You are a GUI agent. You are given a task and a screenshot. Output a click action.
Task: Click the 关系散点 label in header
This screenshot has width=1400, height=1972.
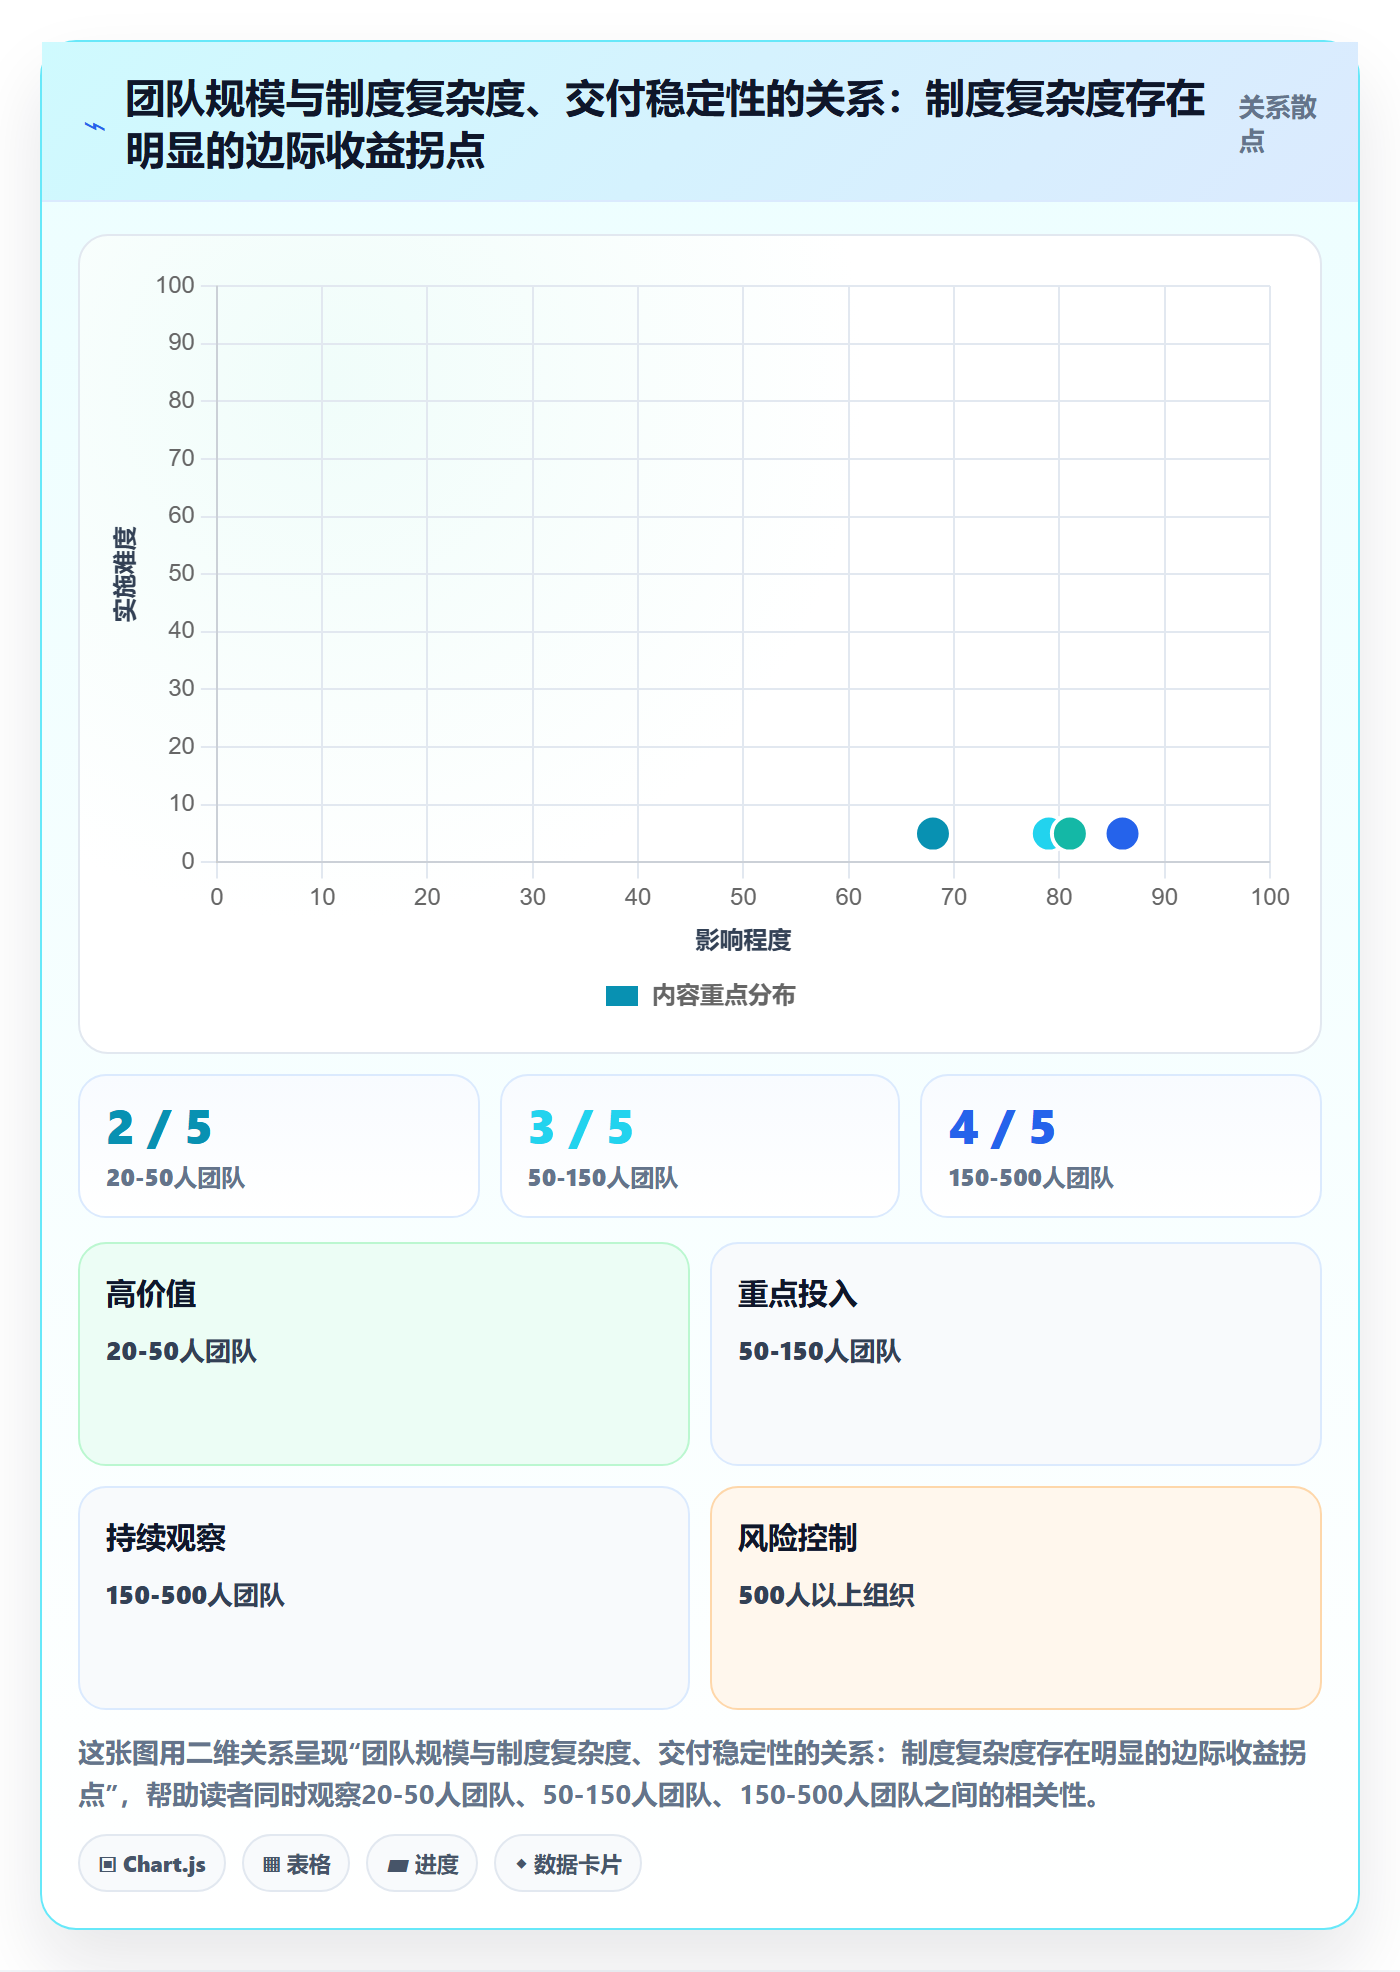pyautogui.click(x=1277, y=124)
